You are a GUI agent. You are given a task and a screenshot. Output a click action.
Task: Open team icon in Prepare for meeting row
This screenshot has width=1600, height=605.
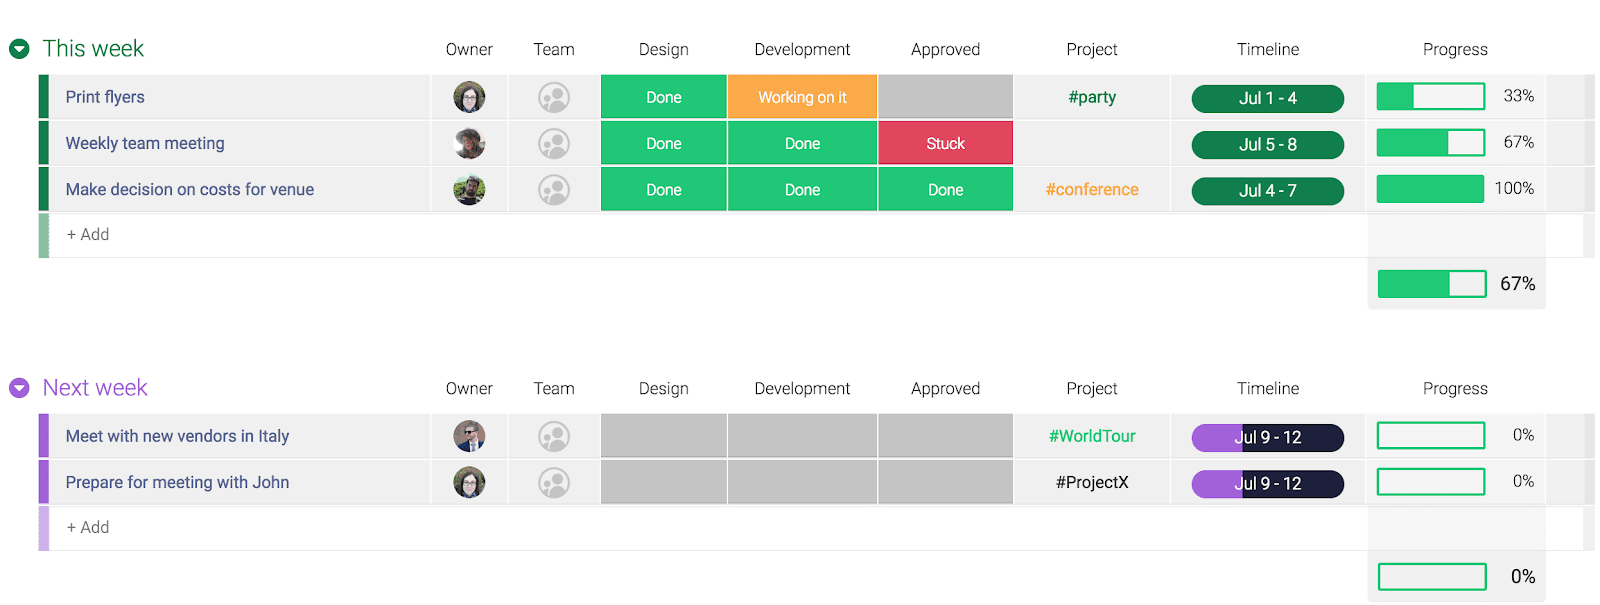point(554,482)
